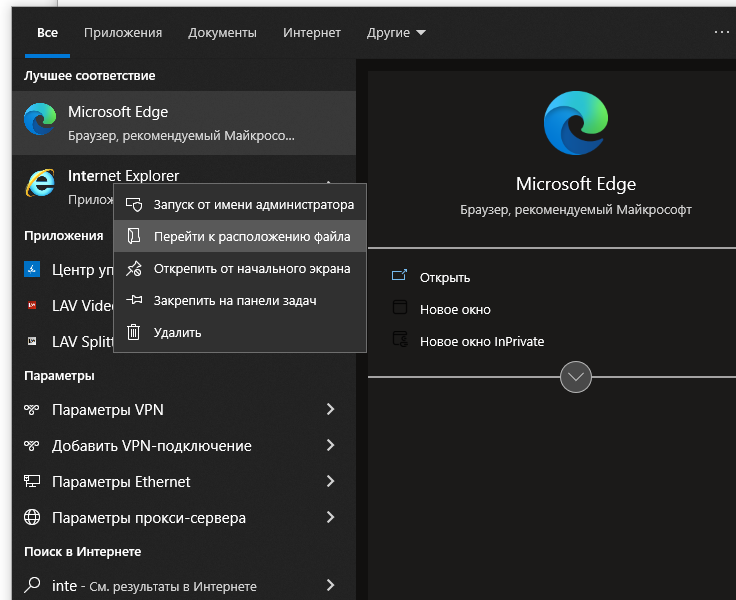The image size is (736, 600).
Task: Click Новое окно action
Action: 455,309
